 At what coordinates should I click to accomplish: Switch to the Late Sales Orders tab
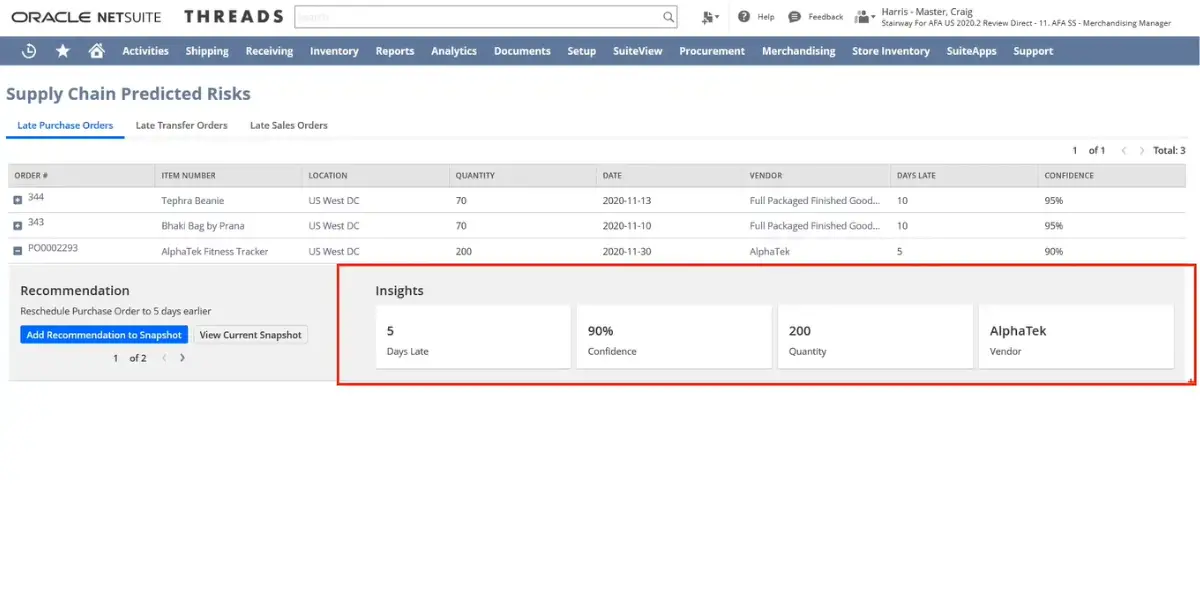click(x=289, y=126)
